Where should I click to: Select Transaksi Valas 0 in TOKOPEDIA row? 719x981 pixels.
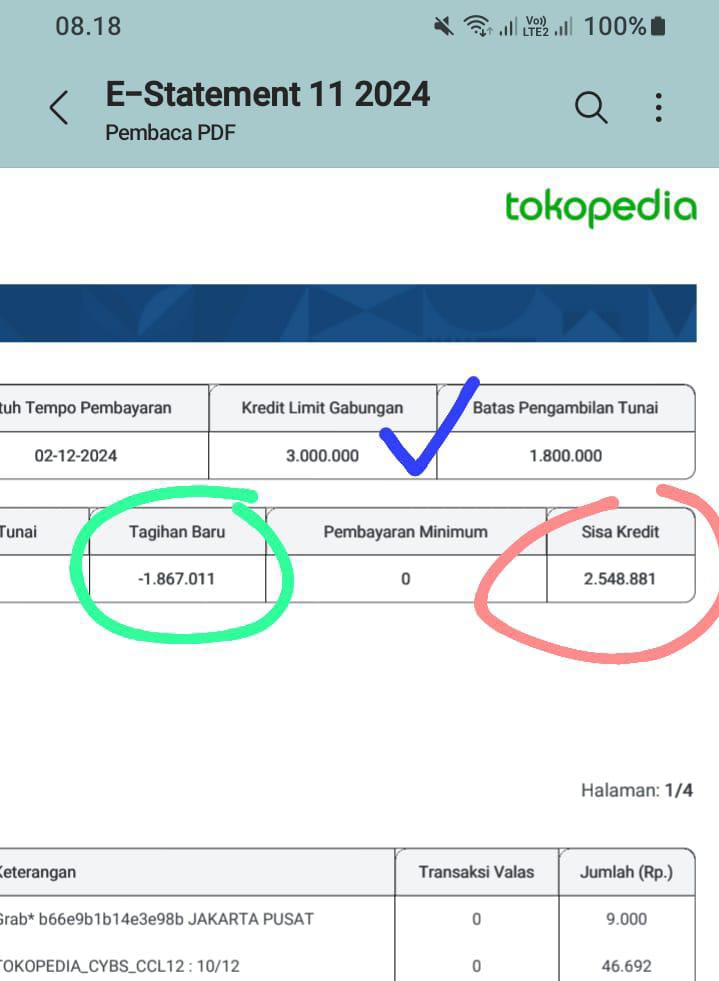click(476, 966)
